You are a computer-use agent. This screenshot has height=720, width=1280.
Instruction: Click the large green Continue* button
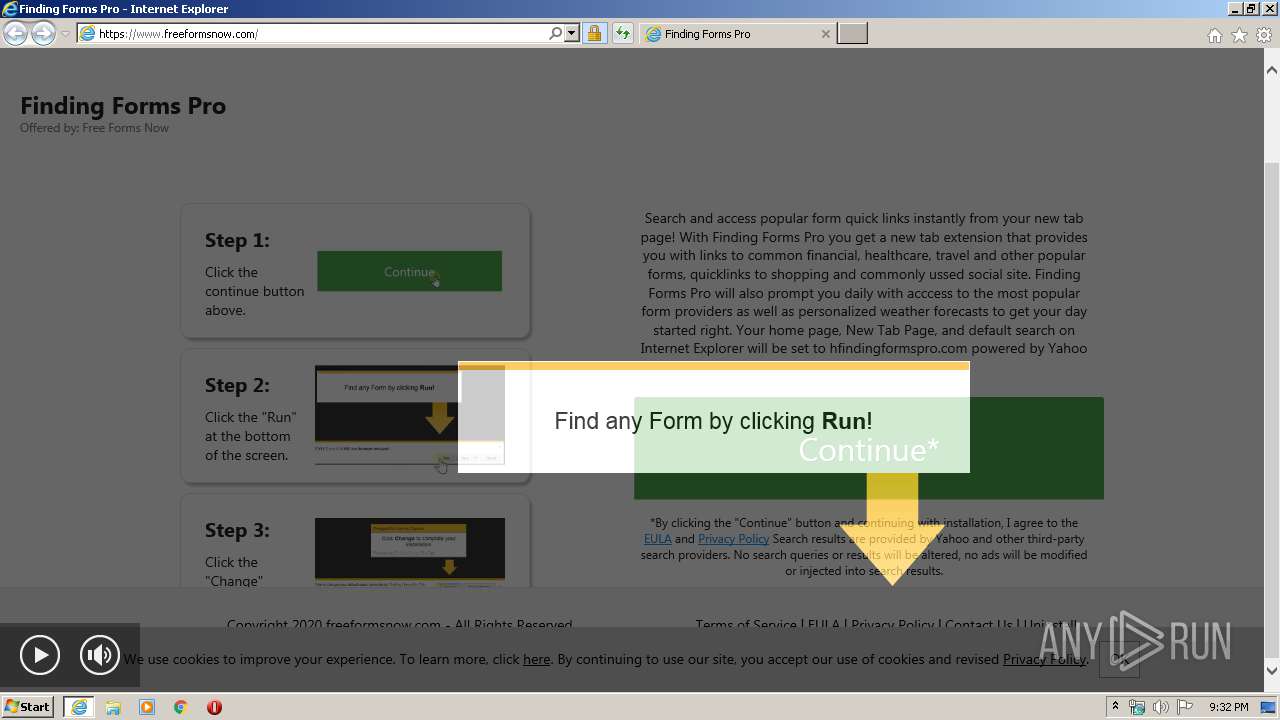coord(868,448)
